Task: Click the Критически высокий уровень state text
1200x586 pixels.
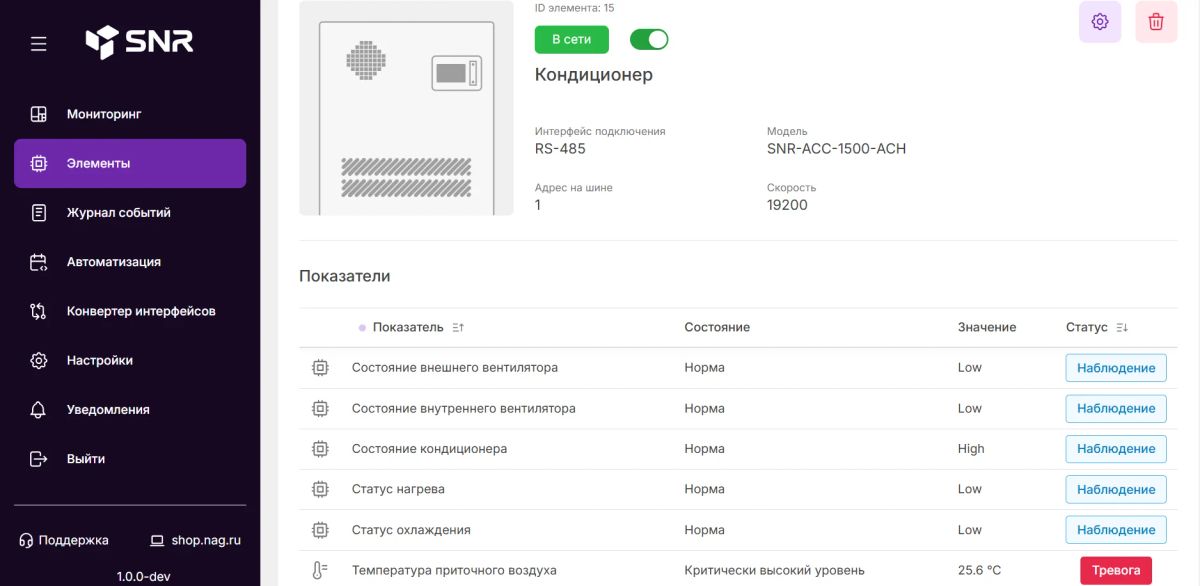Action: 775,570
